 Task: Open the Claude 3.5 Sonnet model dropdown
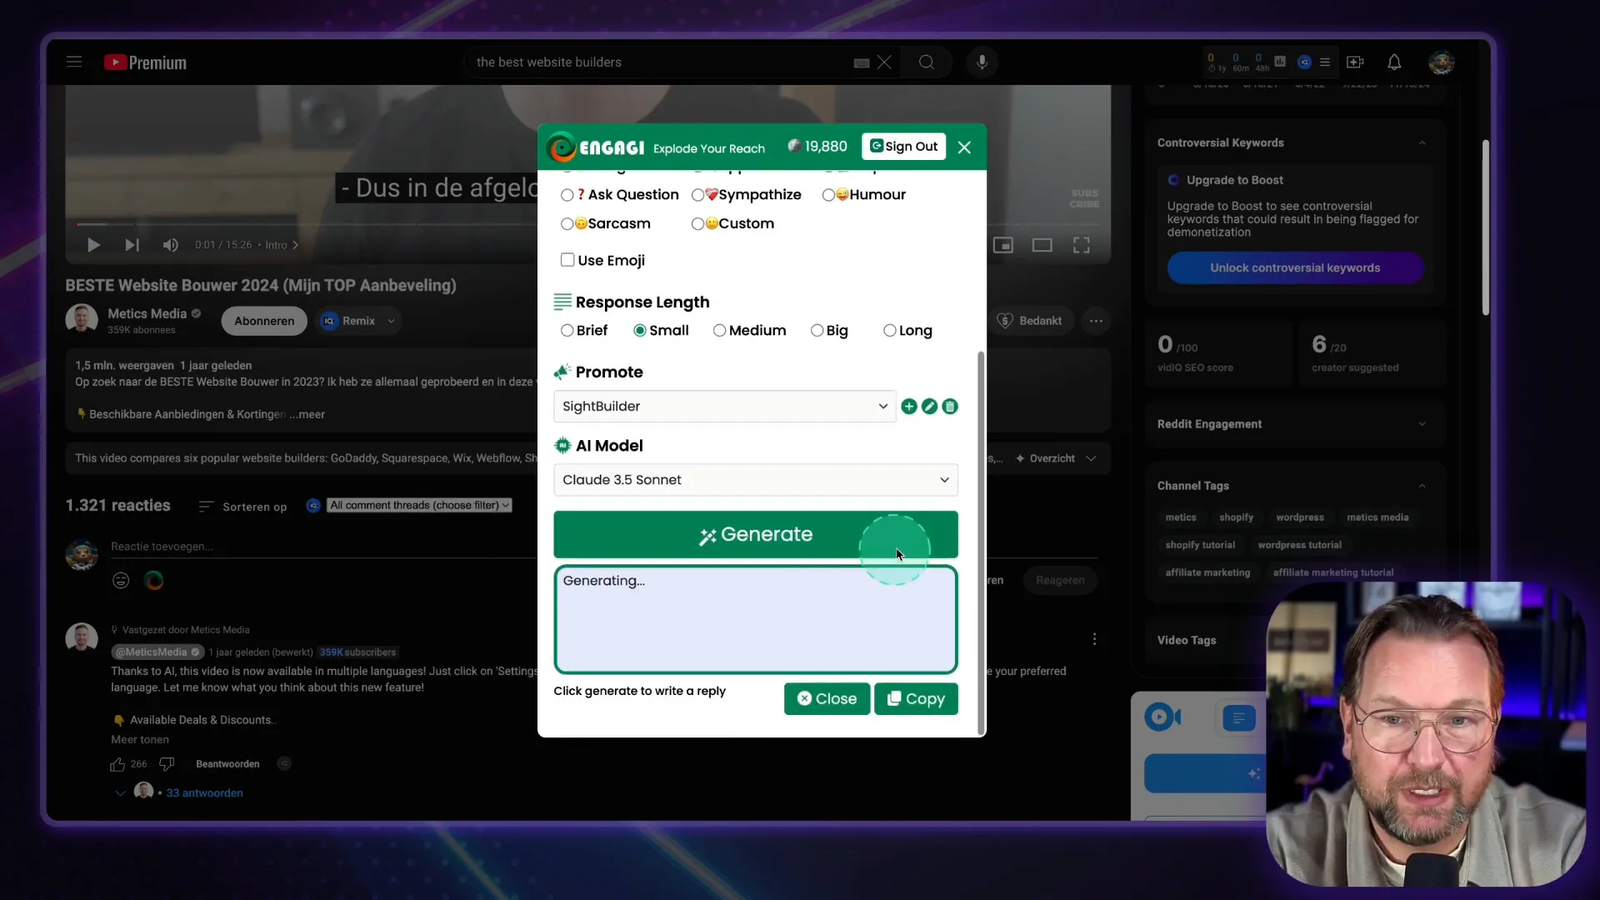755,480
